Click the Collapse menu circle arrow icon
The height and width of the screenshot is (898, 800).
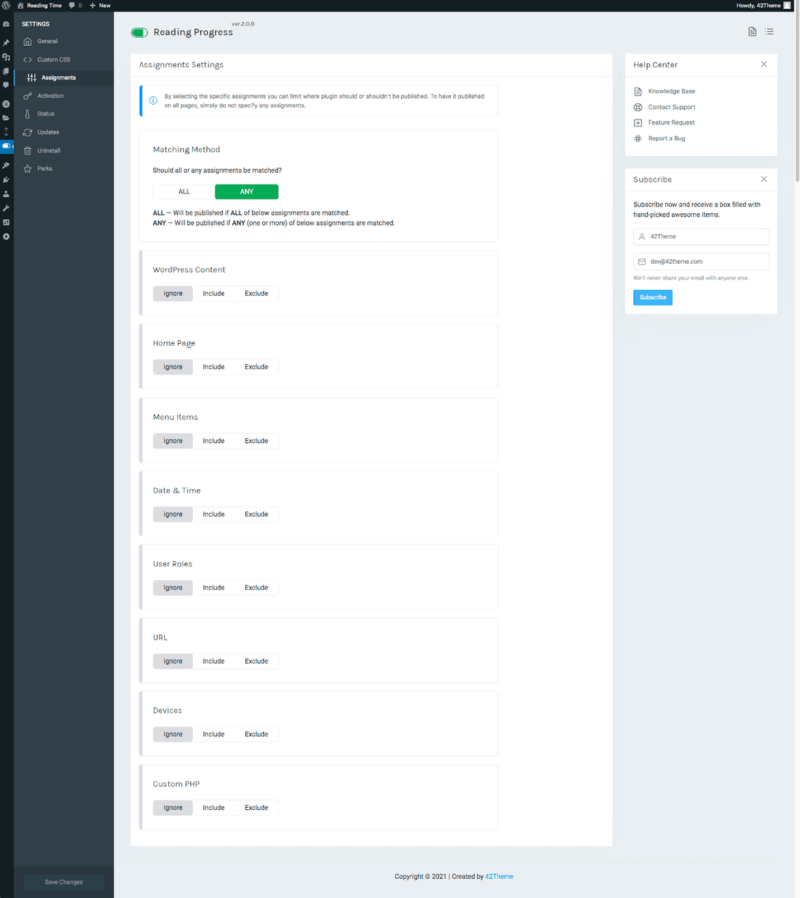coord(6,237)
